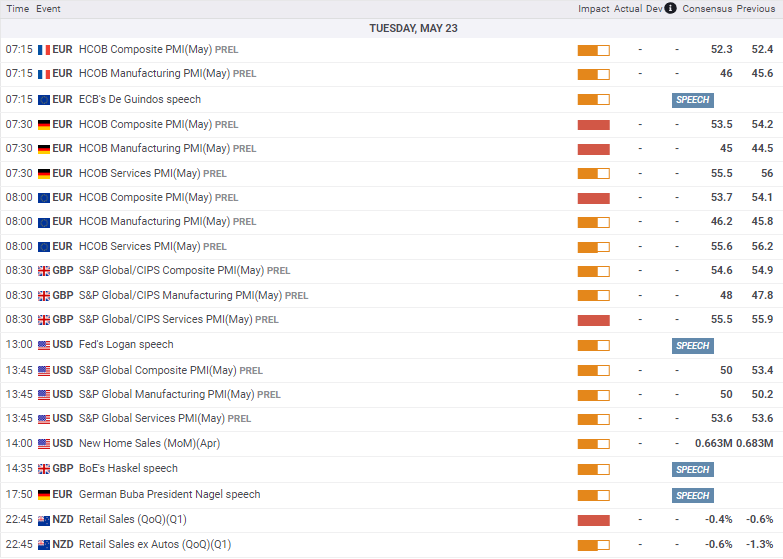Click orange impact bar for S&P Global Manufacturing PMI
The width and height of the screenshot is (783, 559).
(x=594, y=395)
